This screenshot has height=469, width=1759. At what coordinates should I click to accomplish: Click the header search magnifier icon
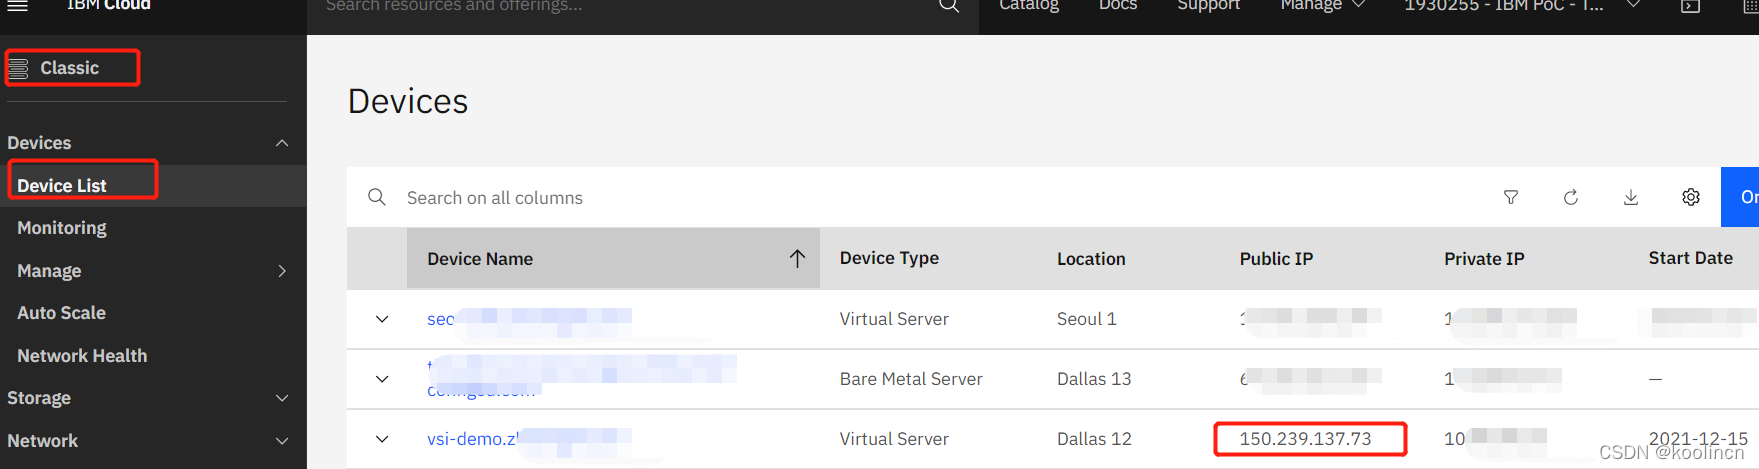click(949, 5)
